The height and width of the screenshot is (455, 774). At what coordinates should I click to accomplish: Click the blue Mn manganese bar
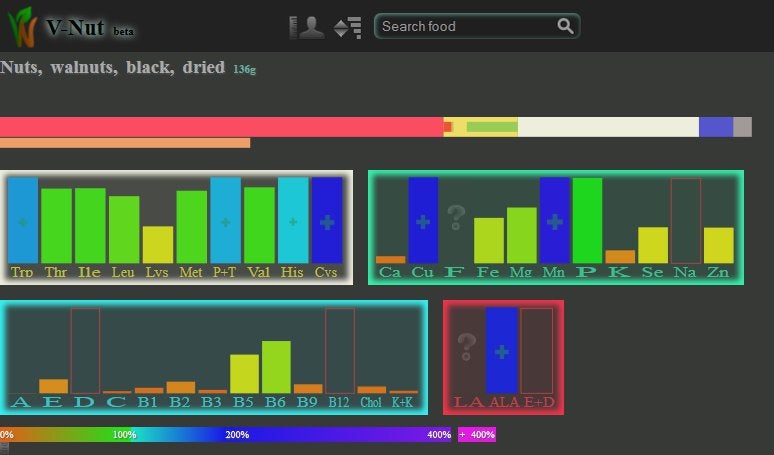[x=555, y=220]
